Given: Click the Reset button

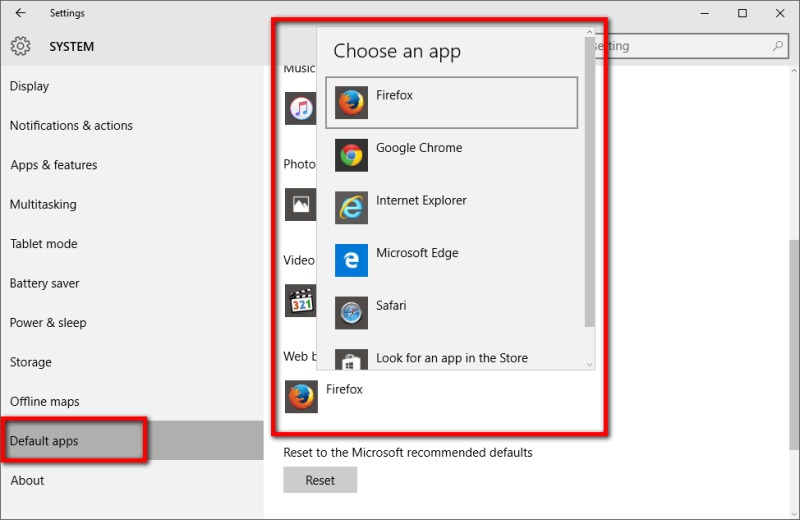Looking at the screenshot, I should [320, 480].
